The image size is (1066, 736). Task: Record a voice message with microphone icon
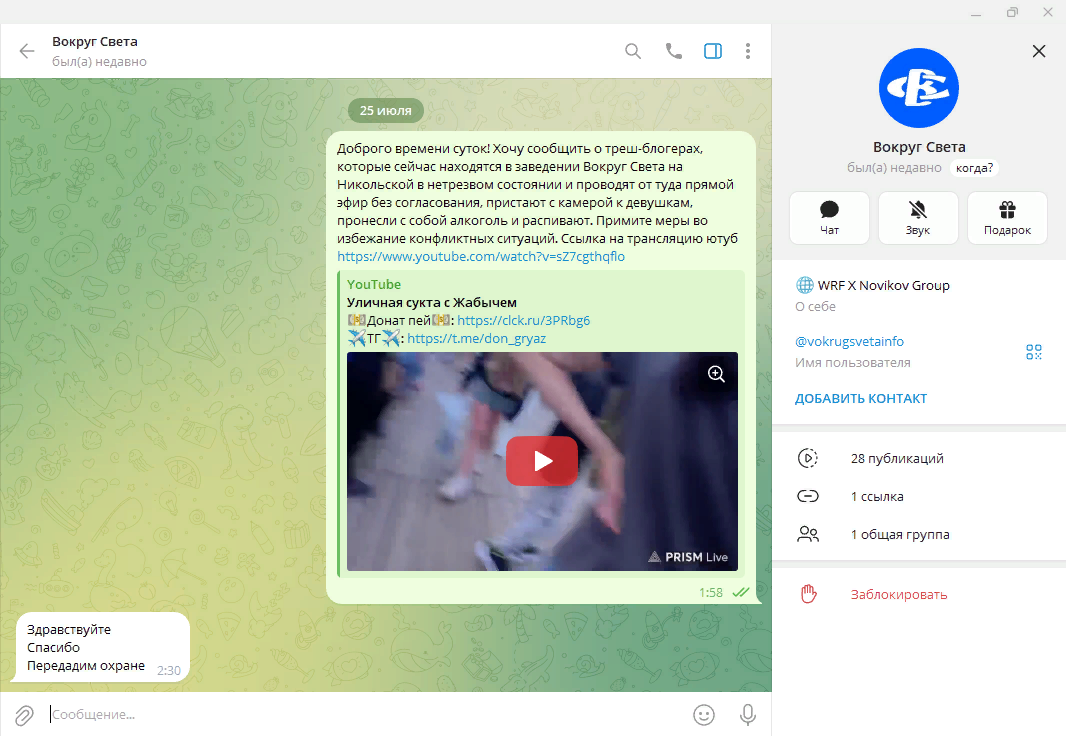click(x=748, y=715)
